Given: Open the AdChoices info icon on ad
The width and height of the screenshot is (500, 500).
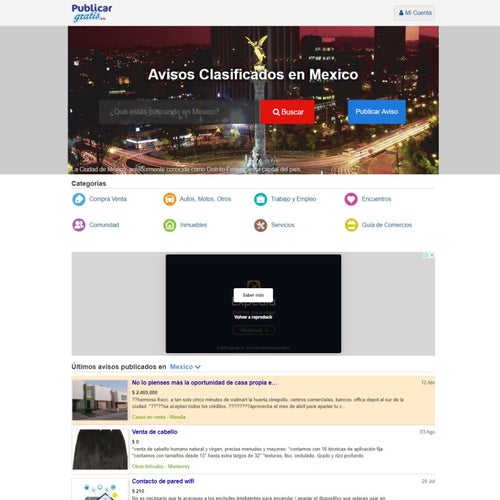Looking at the screenshot, I should [426, 255].
